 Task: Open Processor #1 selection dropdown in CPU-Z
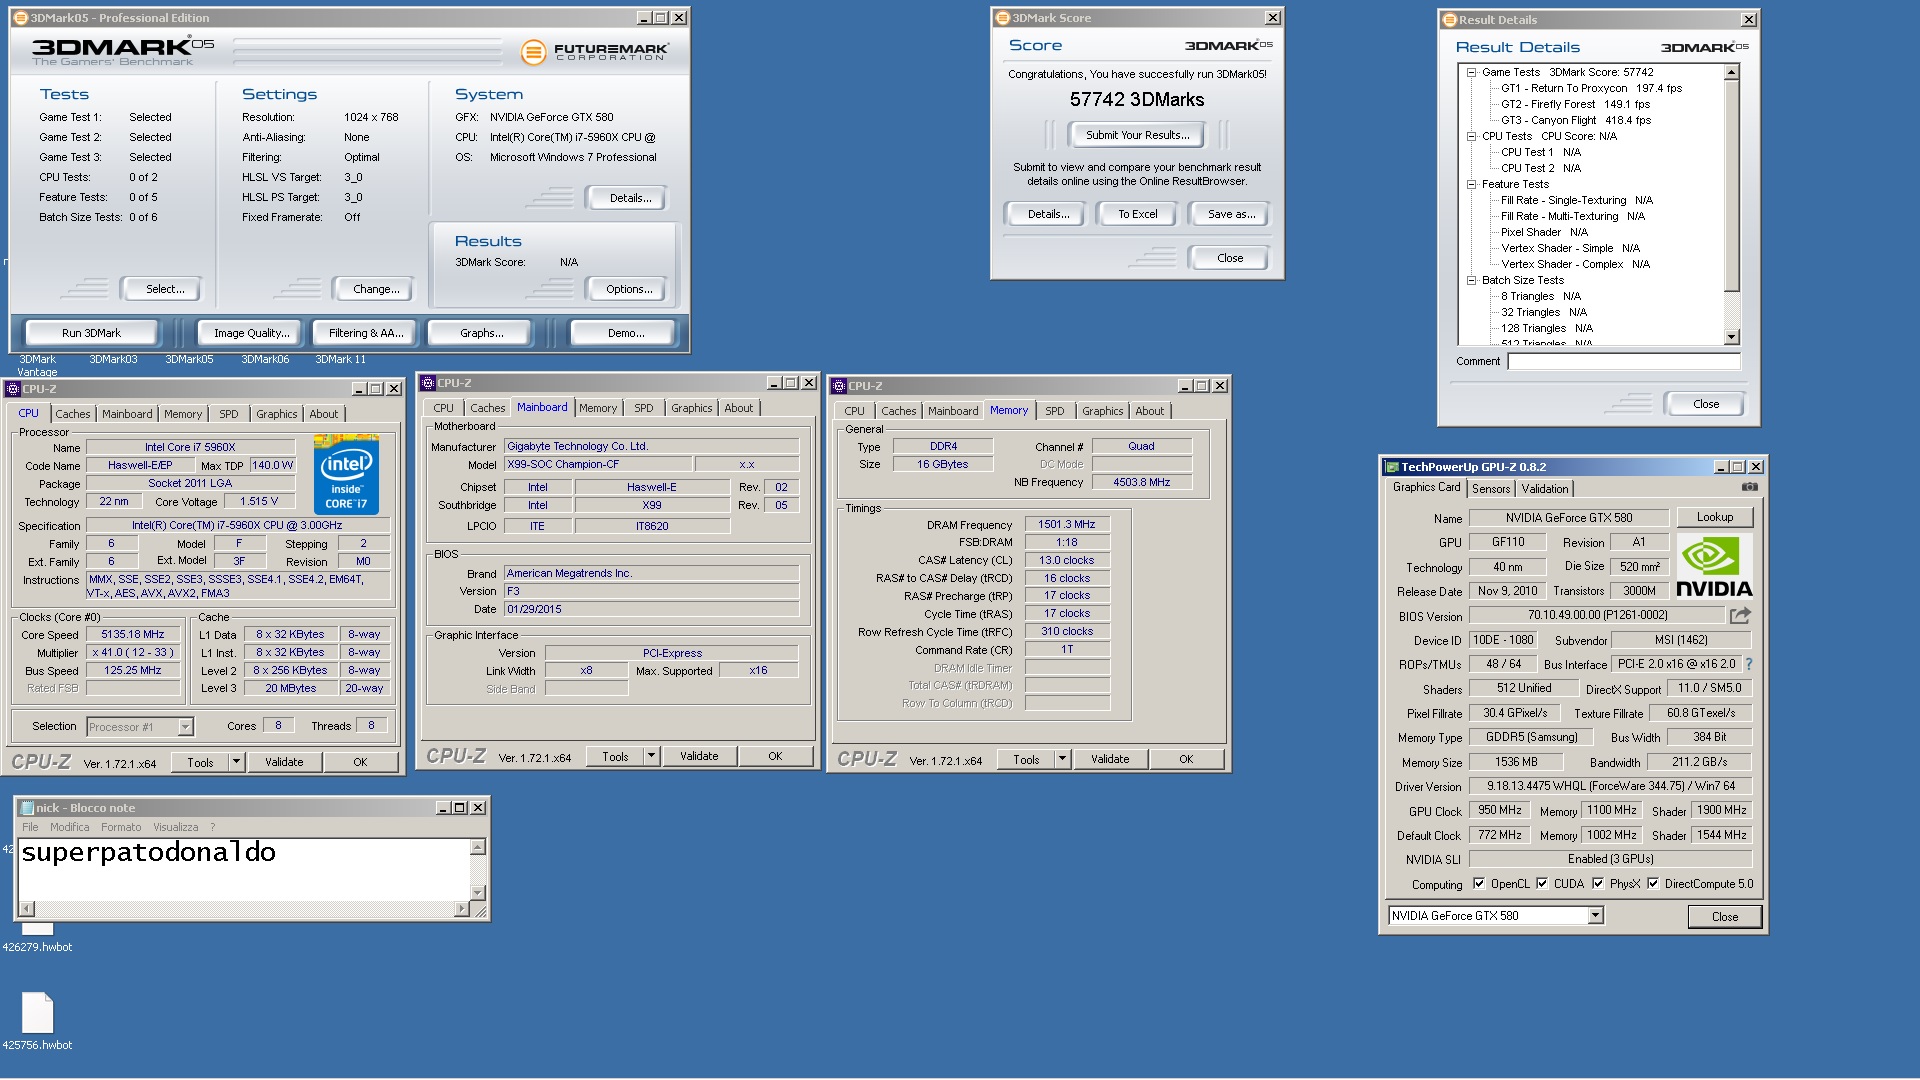(x=185, y=727)
